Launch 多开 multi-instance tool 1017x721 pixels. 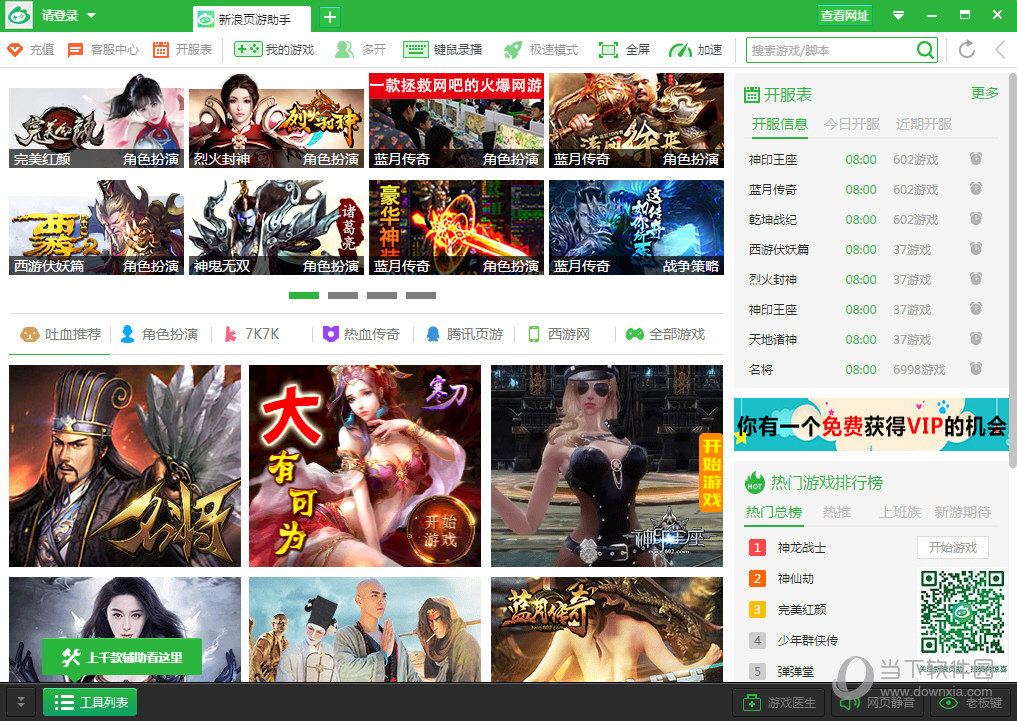[360, 50]
